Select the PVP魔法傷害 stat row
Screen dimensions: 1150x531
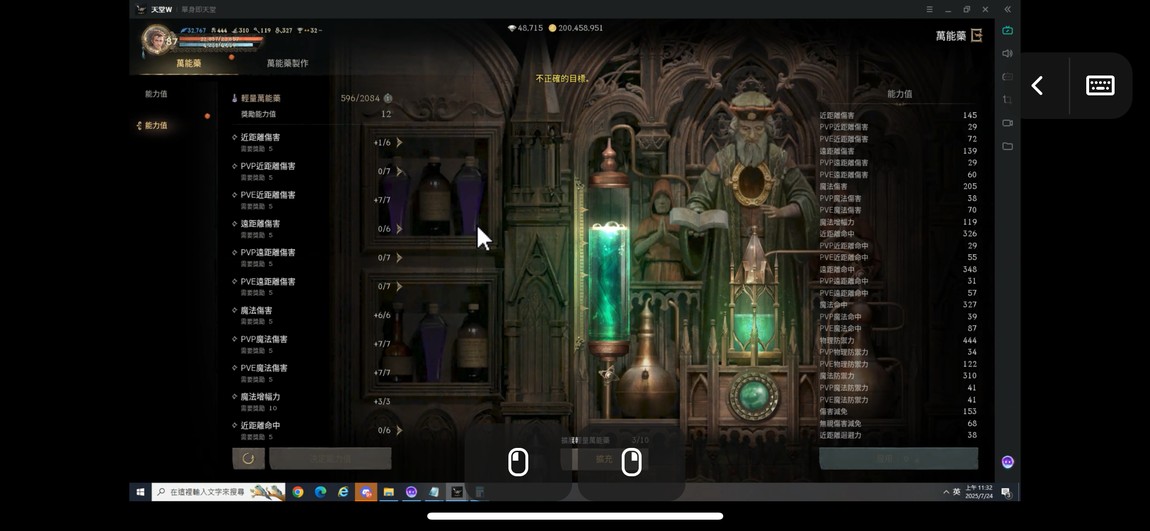317,343
